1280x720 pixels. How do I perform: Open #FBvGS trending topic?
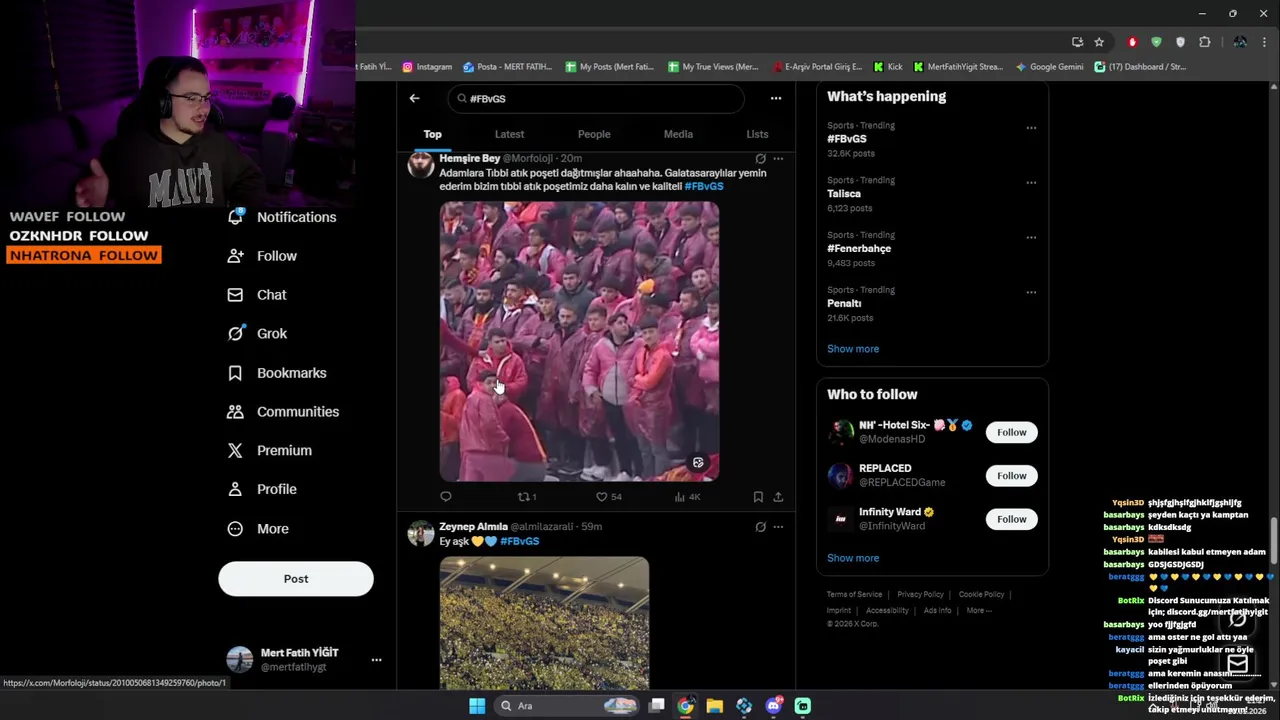pos(847,139)
